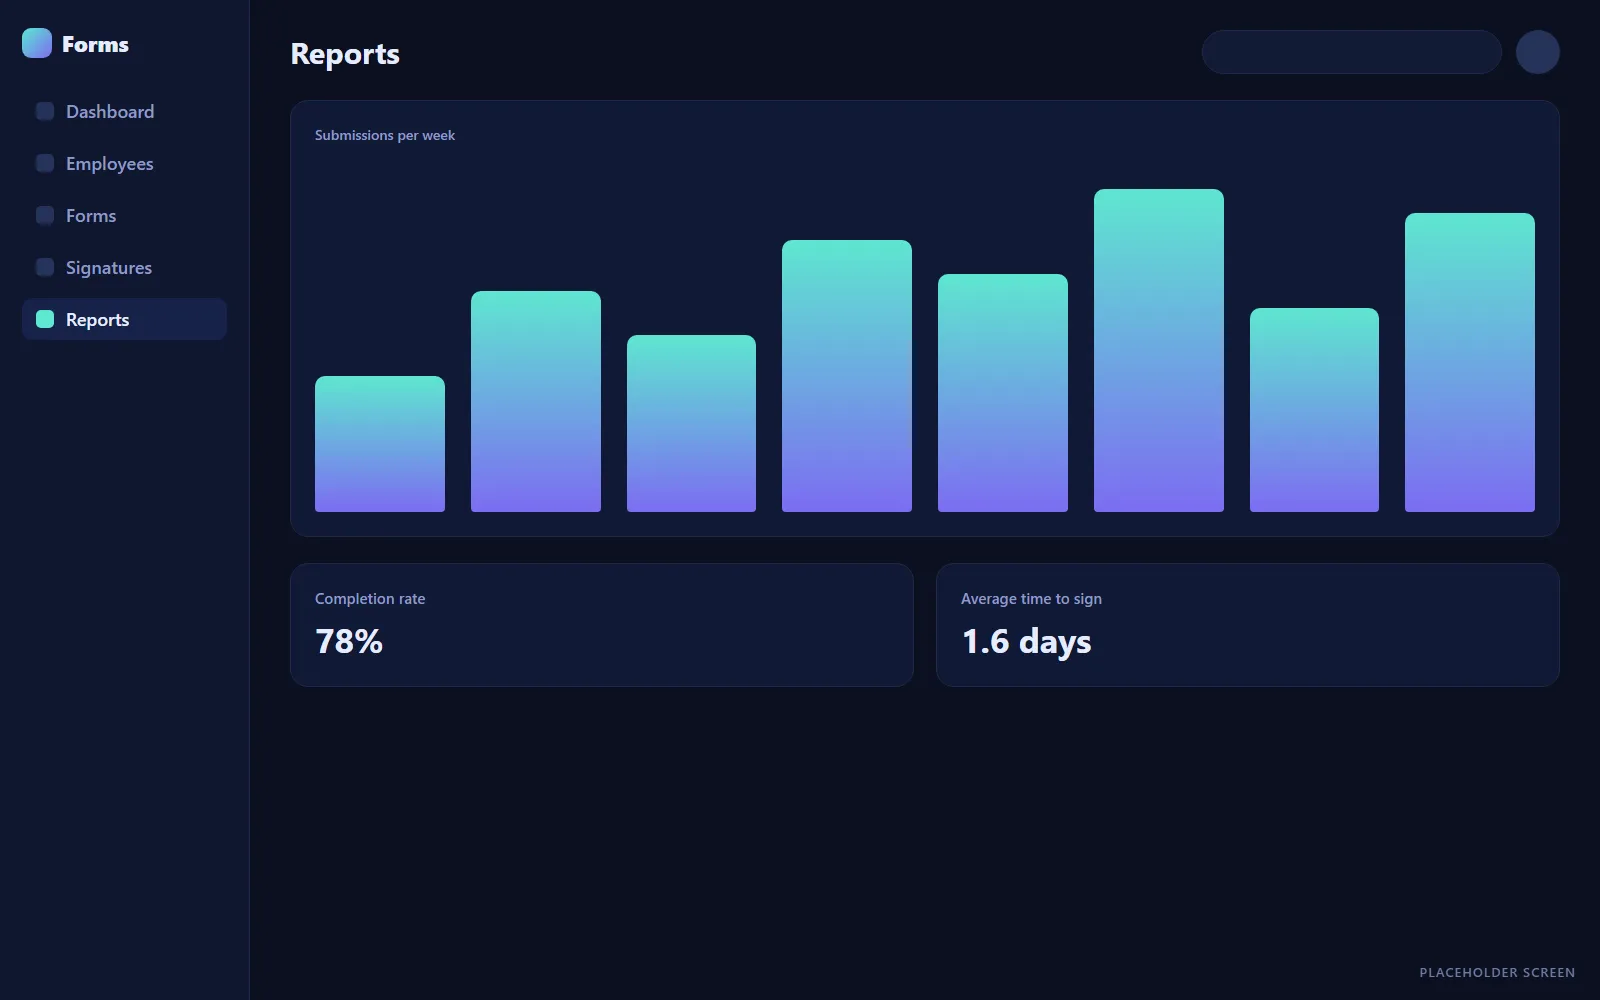
Task: Select the Reports nav item
Action: pyautogui.click(x=124, y=319)
